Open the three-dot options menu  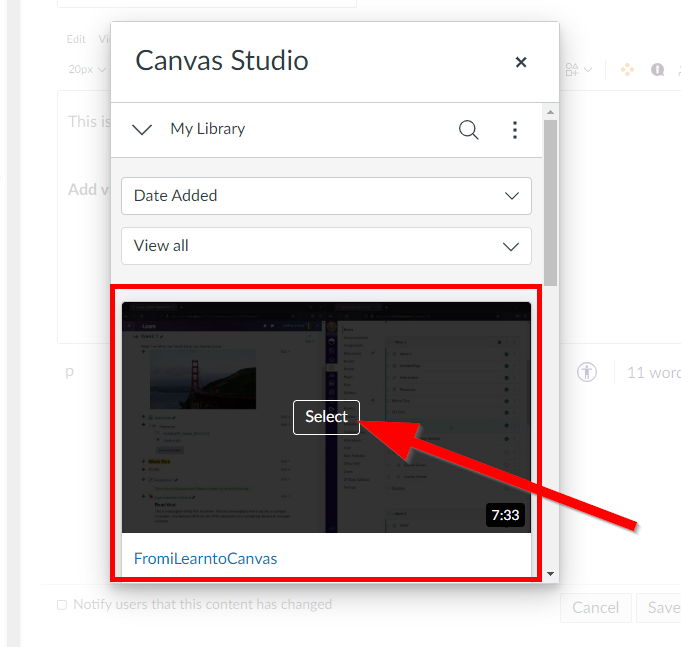pos(515,130)
